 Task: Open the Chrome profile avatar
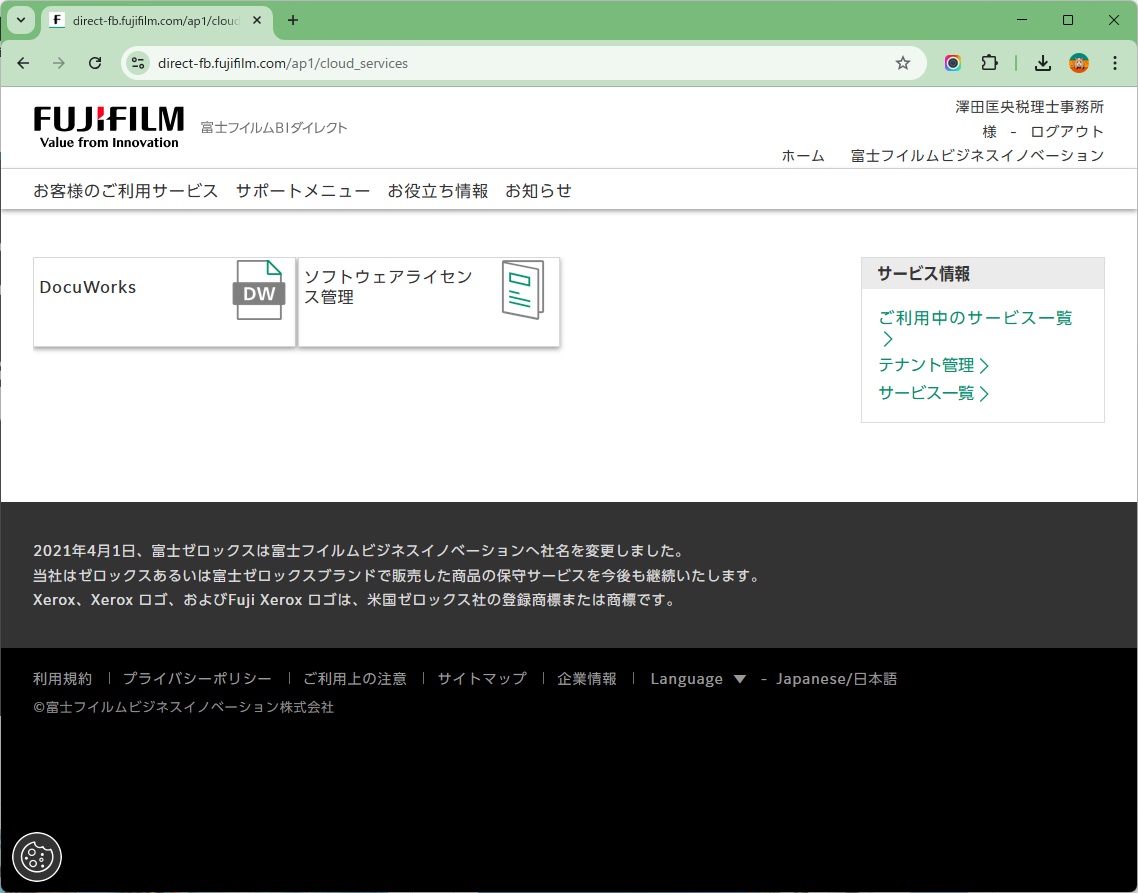tap(1079, 63)
